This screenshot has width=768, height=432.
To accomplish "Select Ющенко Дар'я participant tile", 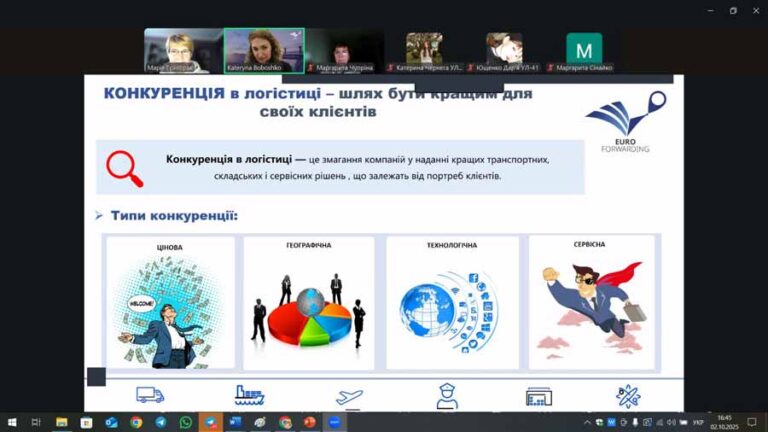I will click(504, 50).
